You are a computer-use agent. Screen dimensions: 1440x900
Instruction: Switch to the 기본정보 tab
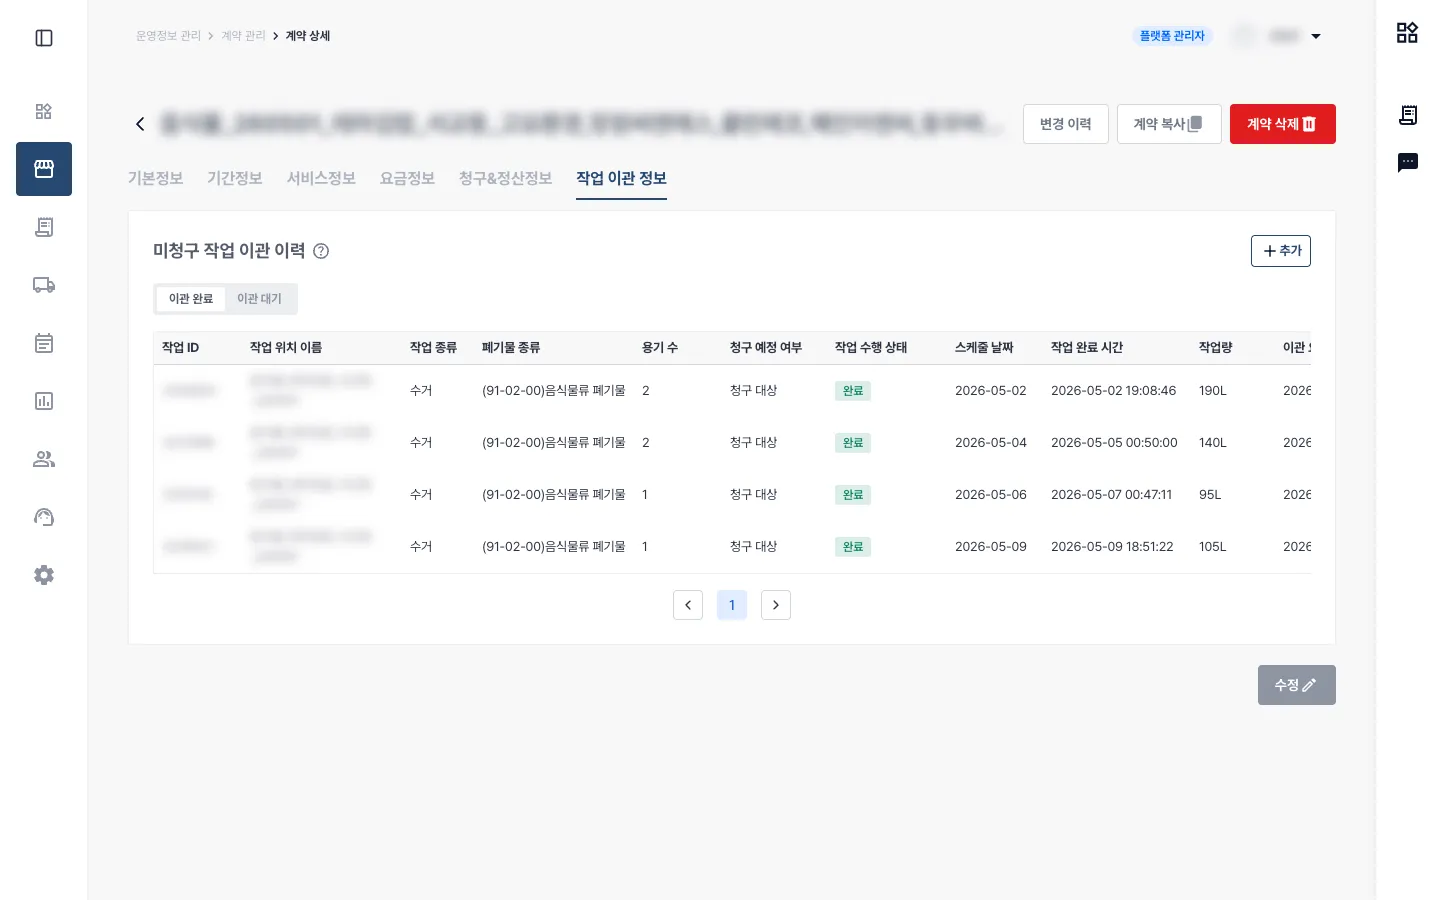click(155, 178)
